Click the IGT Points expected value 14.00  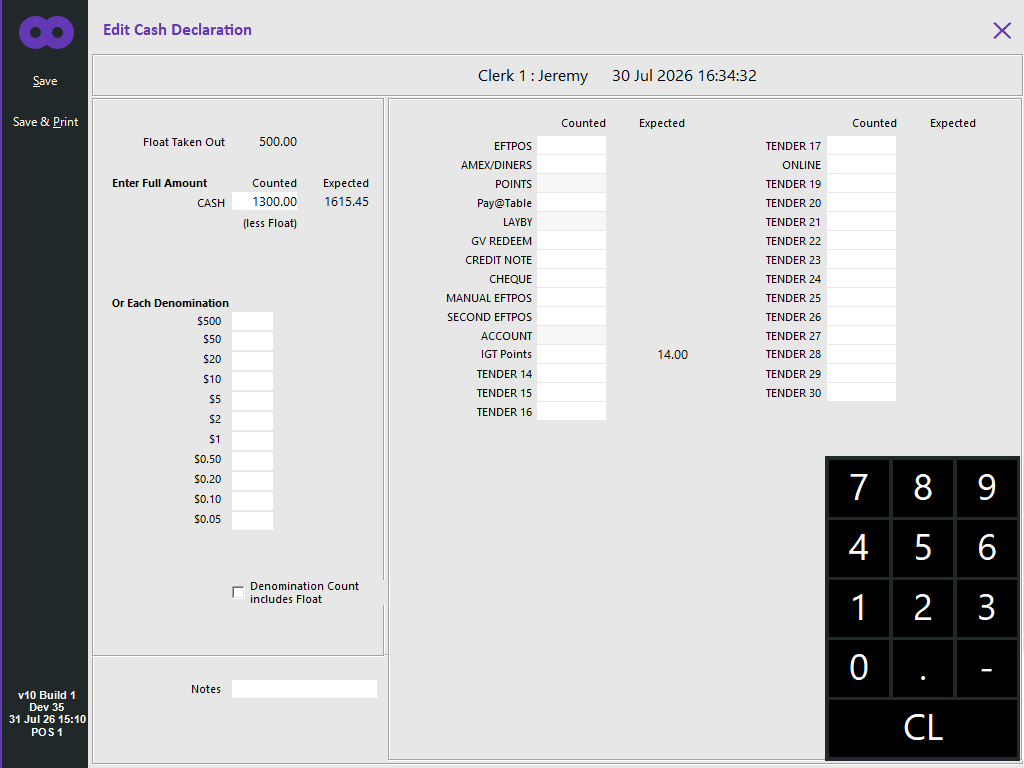[x=673, y=355]
